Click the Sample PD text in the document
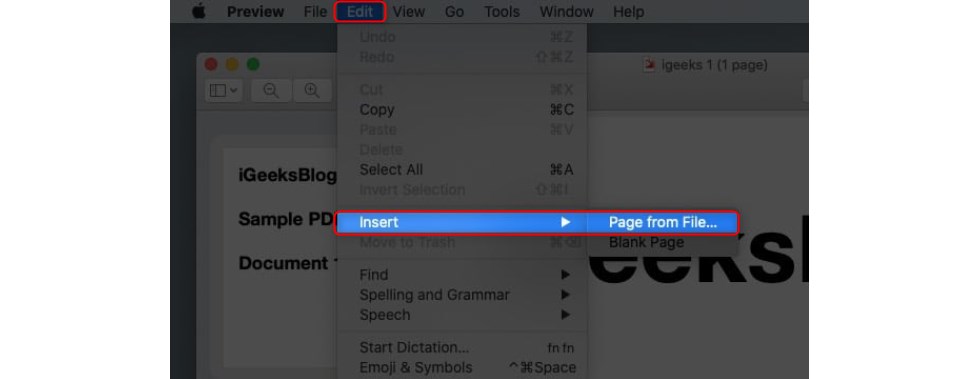 click(x=288, y=219)
